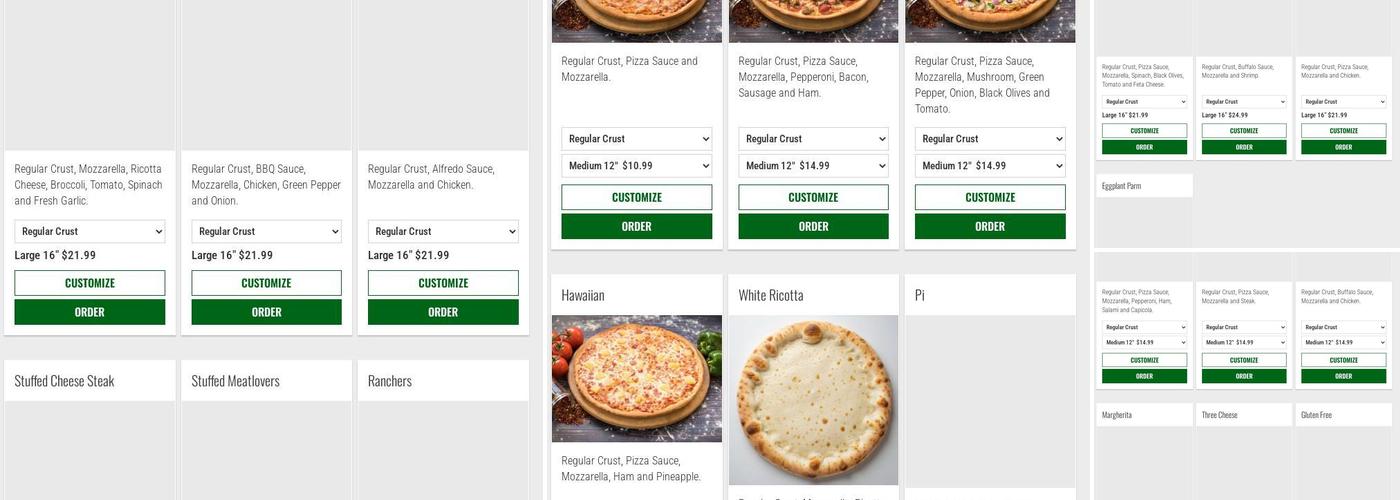The height and width of the screenshot is (500, 1400).
Task: Customize the mushroom, onion and olive pizza
Action: [x=989, y=197]
